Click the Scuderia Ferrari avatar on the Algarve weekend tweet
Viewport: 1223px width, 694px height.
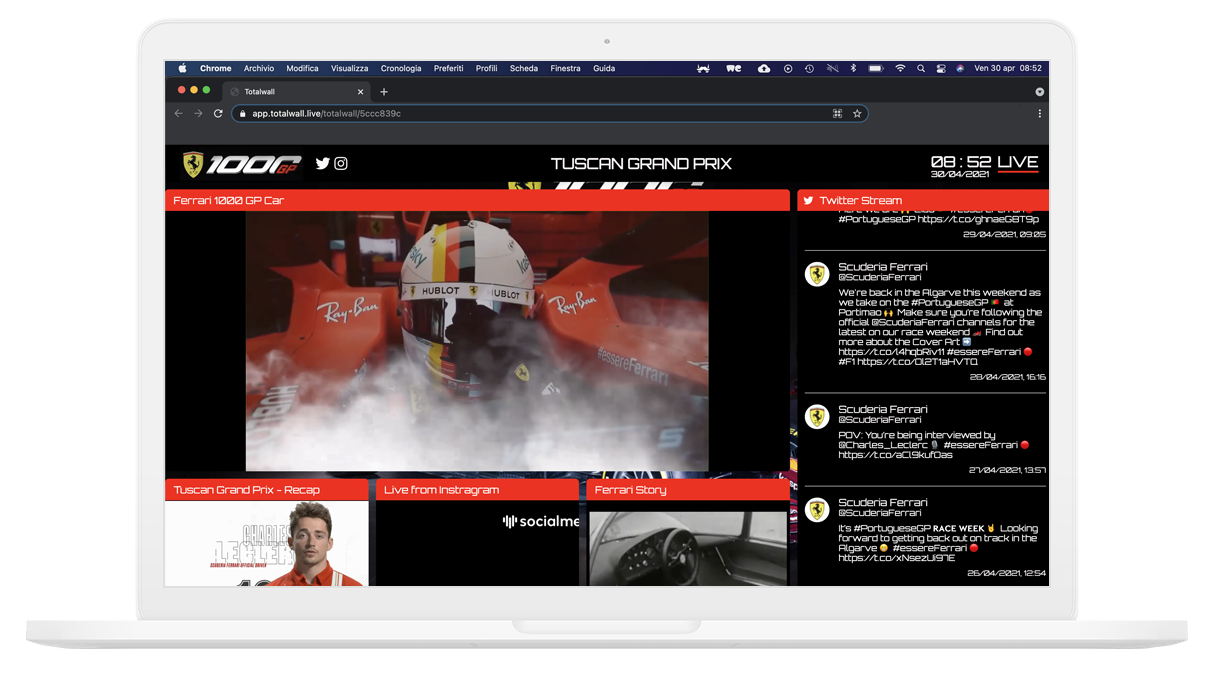pos(818,274)
